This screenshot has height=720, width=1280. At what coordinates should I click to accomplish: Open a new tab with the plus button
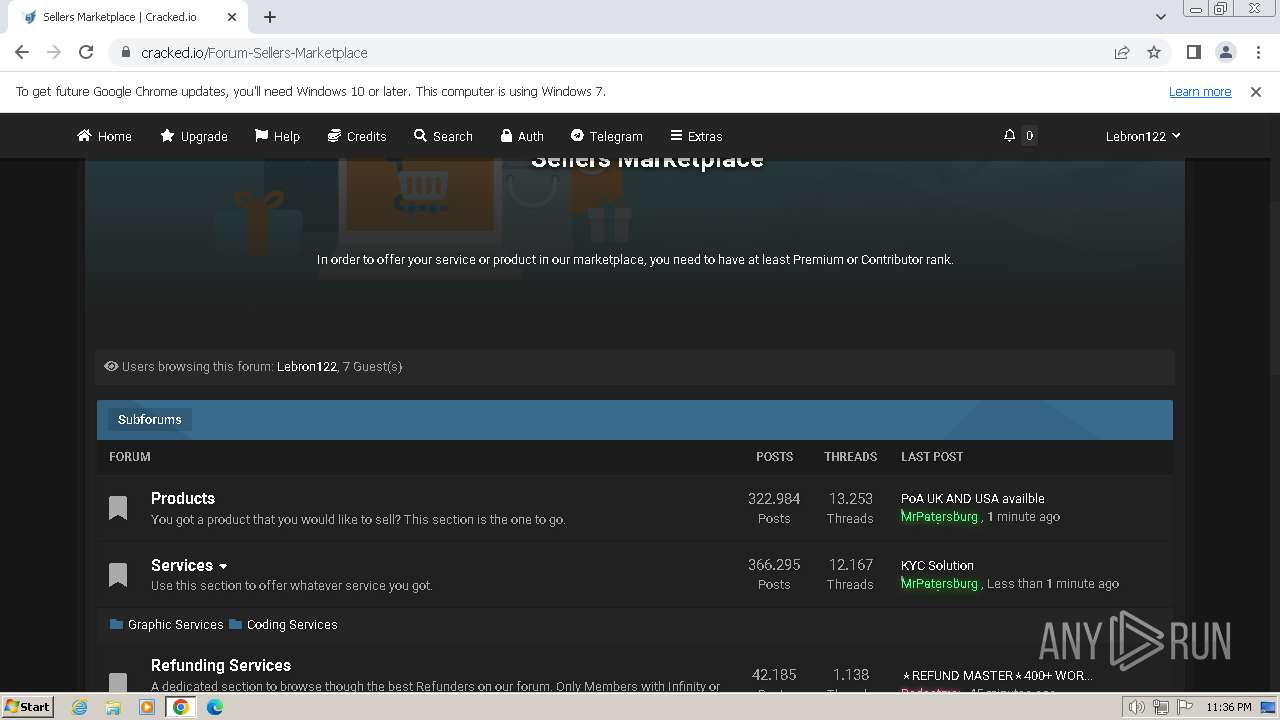pyautogui.click(x=270, y=17)
